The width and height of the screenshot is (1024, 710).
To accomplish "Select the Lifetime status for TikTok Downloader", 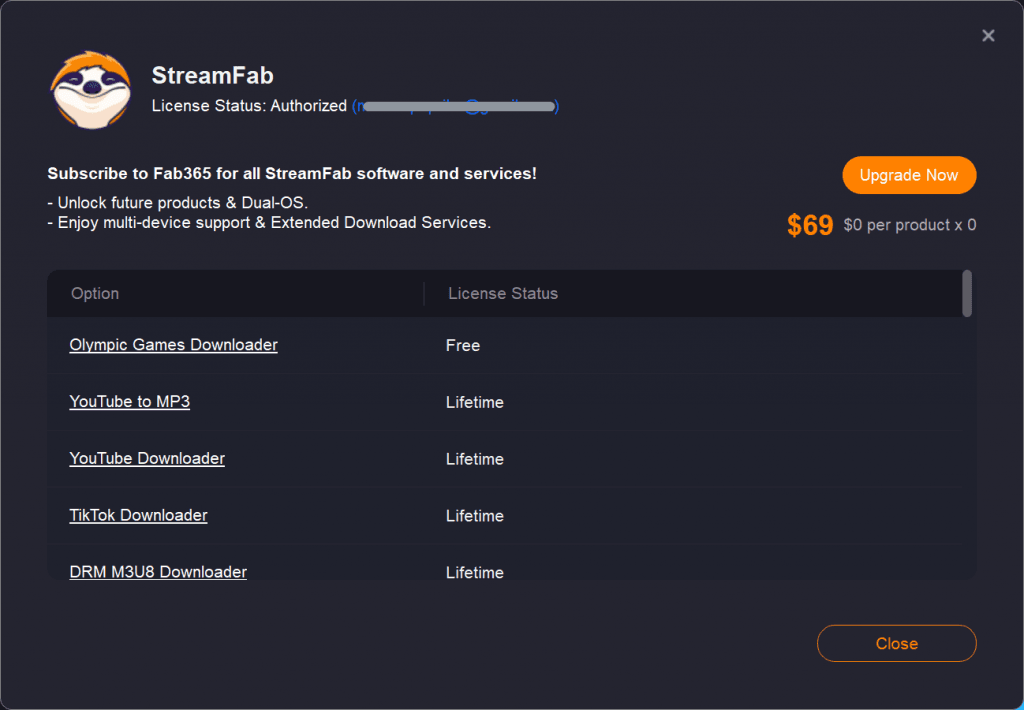I will click(x=475, y=516).
